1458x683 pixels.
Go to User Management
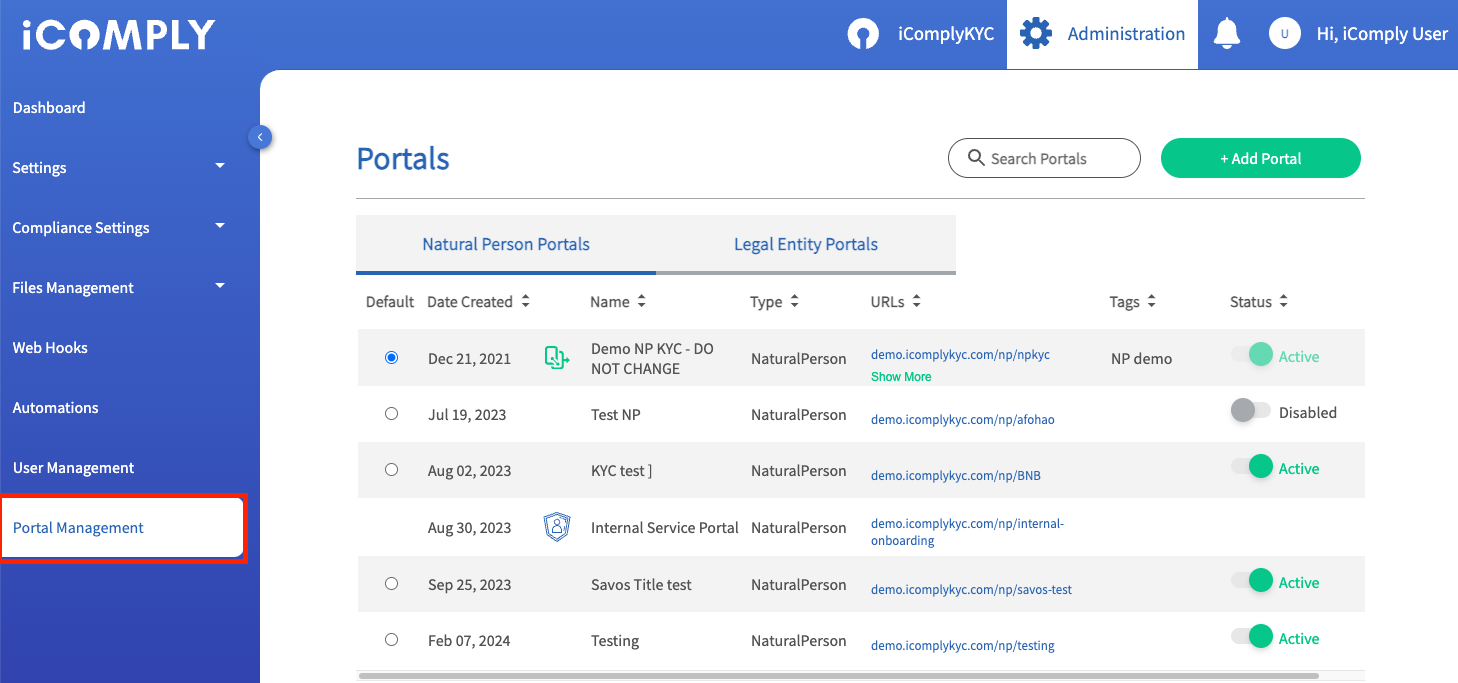73,467
